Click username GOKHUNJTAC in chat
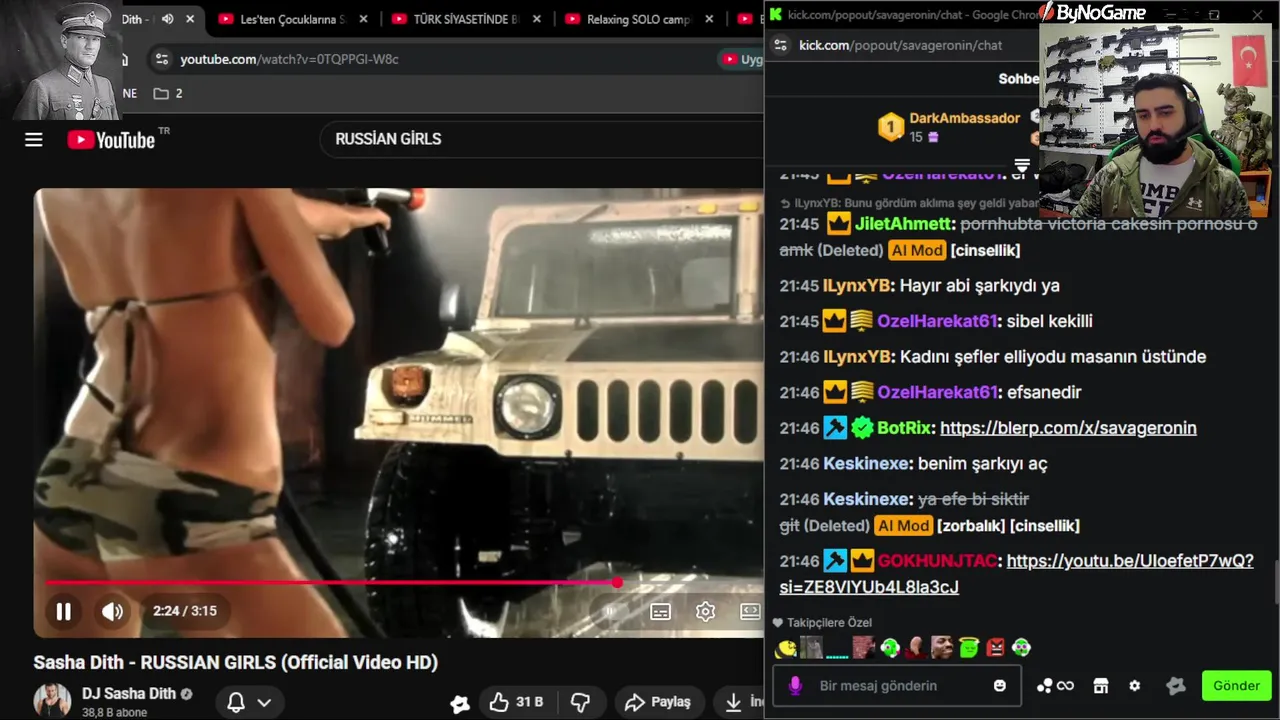 coord(937,561)
